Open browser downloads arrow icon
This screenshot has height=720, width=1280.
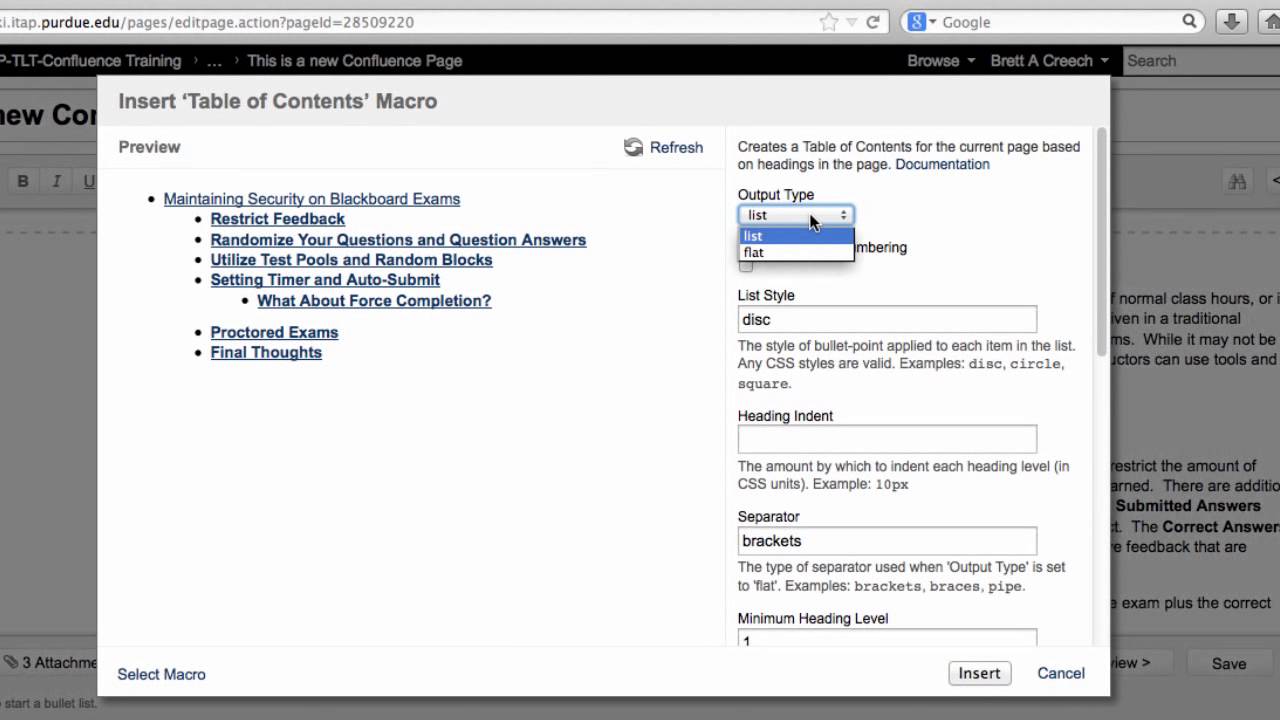(x=1233, y=21)
